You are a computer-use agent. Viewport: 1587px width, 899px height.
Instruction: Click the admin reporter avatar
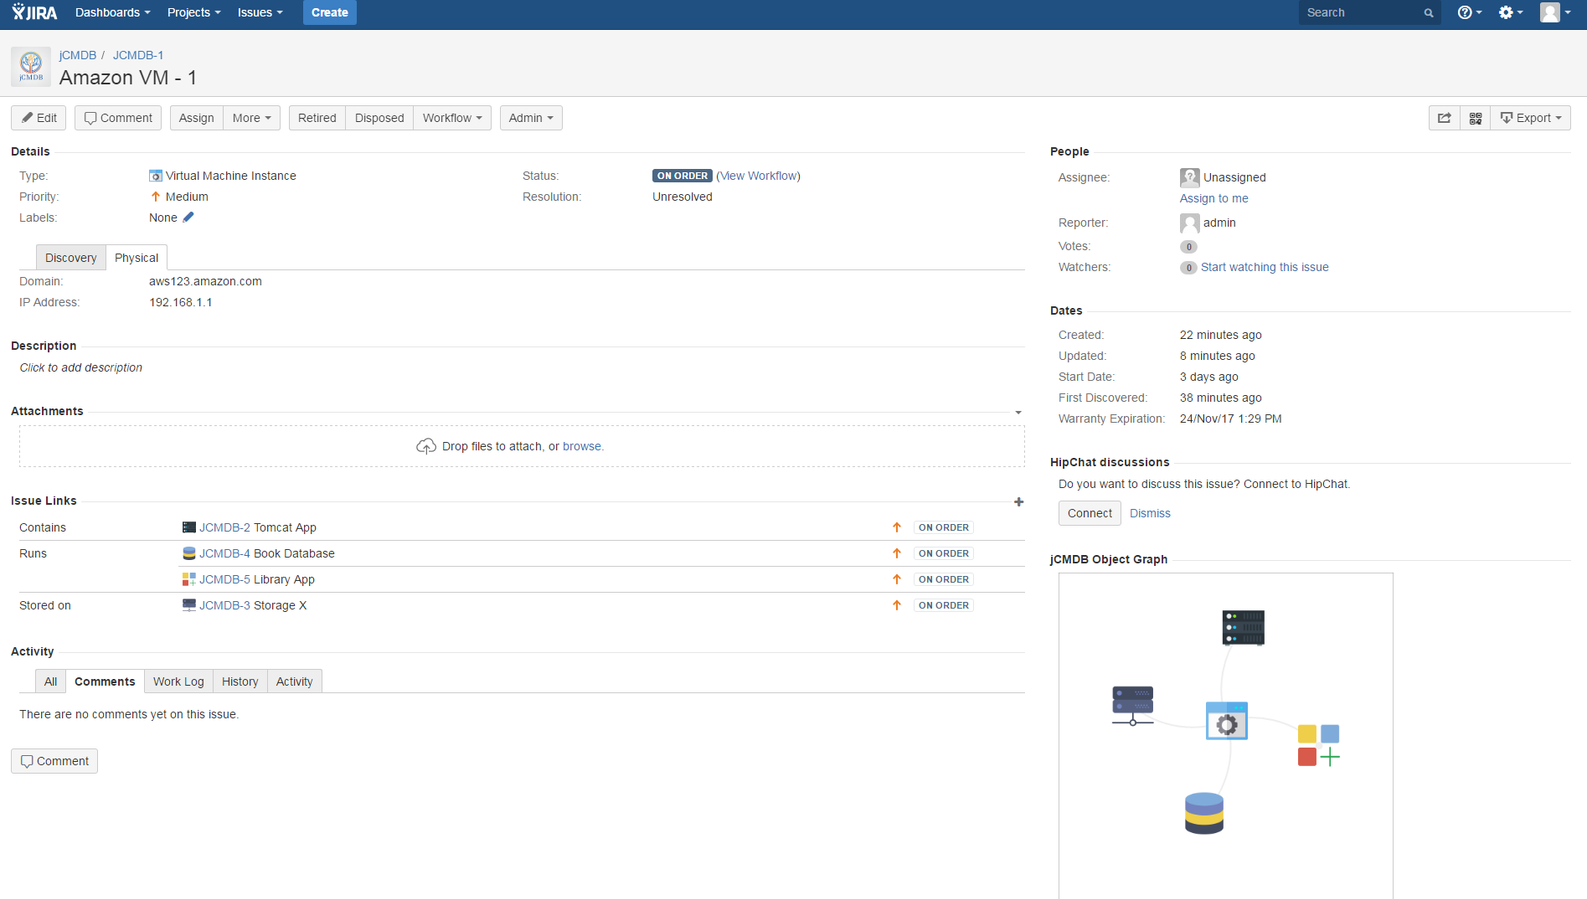[x=1189, y=223]
